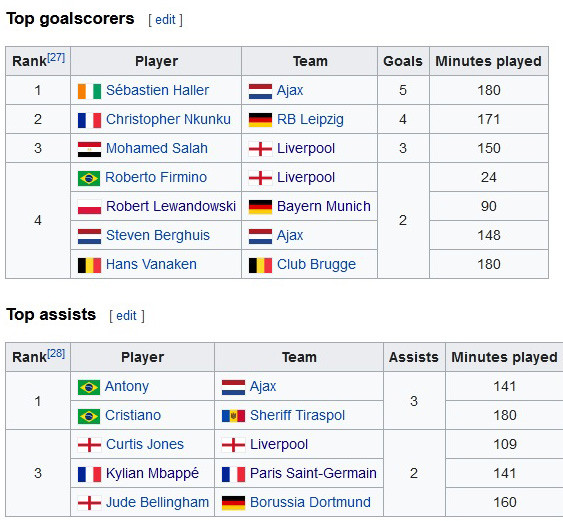Open reference 28 in assists table
Screen dimensions: 563x521
click(x=56, y=353)
